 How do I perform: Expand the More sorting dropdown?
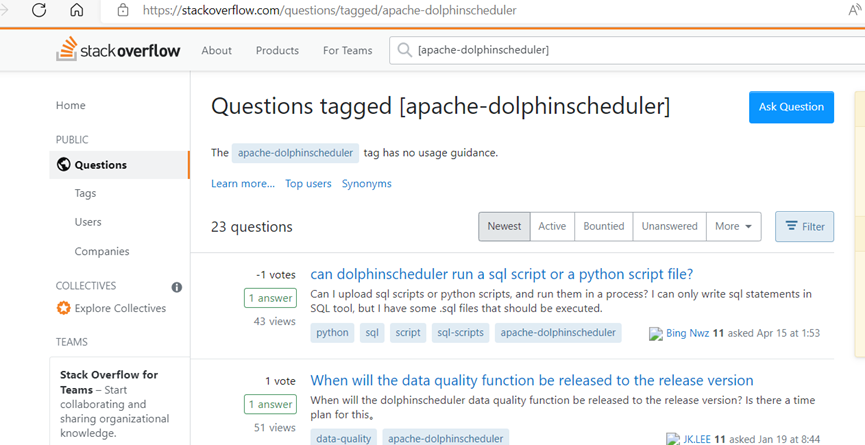click(733, 226)
